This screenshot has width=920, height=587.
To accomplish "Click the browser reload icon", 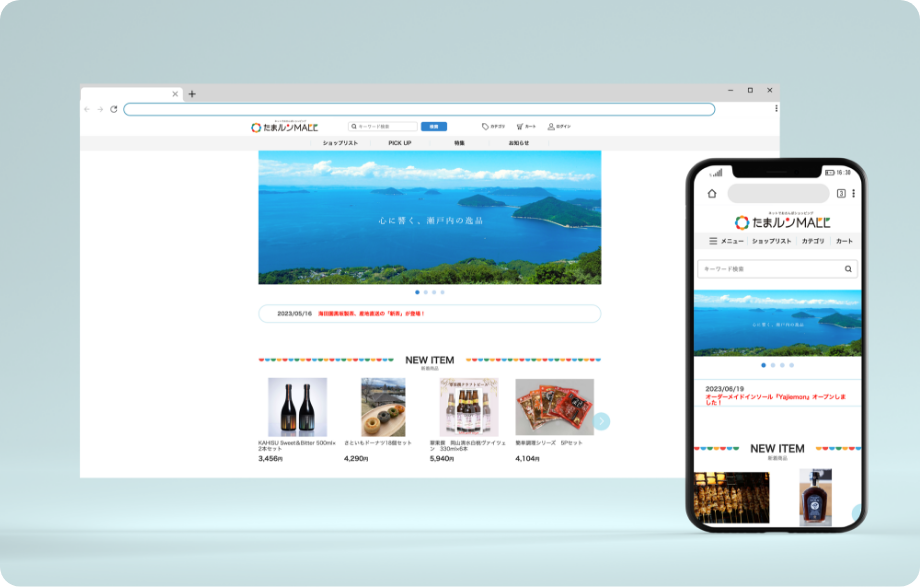I will [114, 109].
